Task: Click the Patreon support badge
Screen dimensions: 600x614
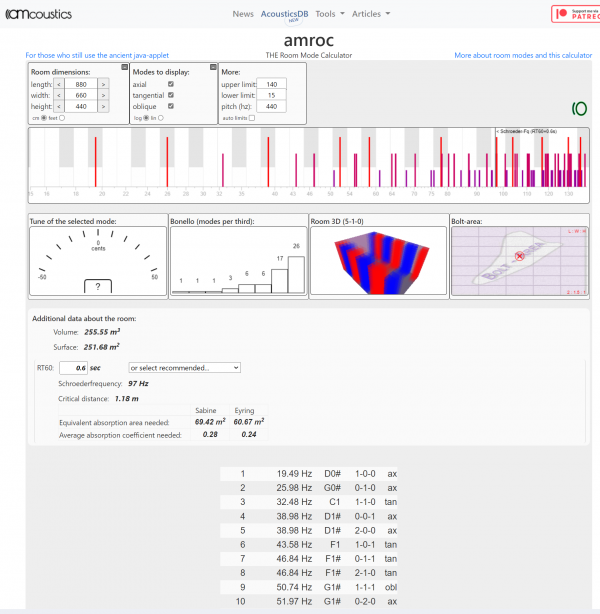Action: 574,14
